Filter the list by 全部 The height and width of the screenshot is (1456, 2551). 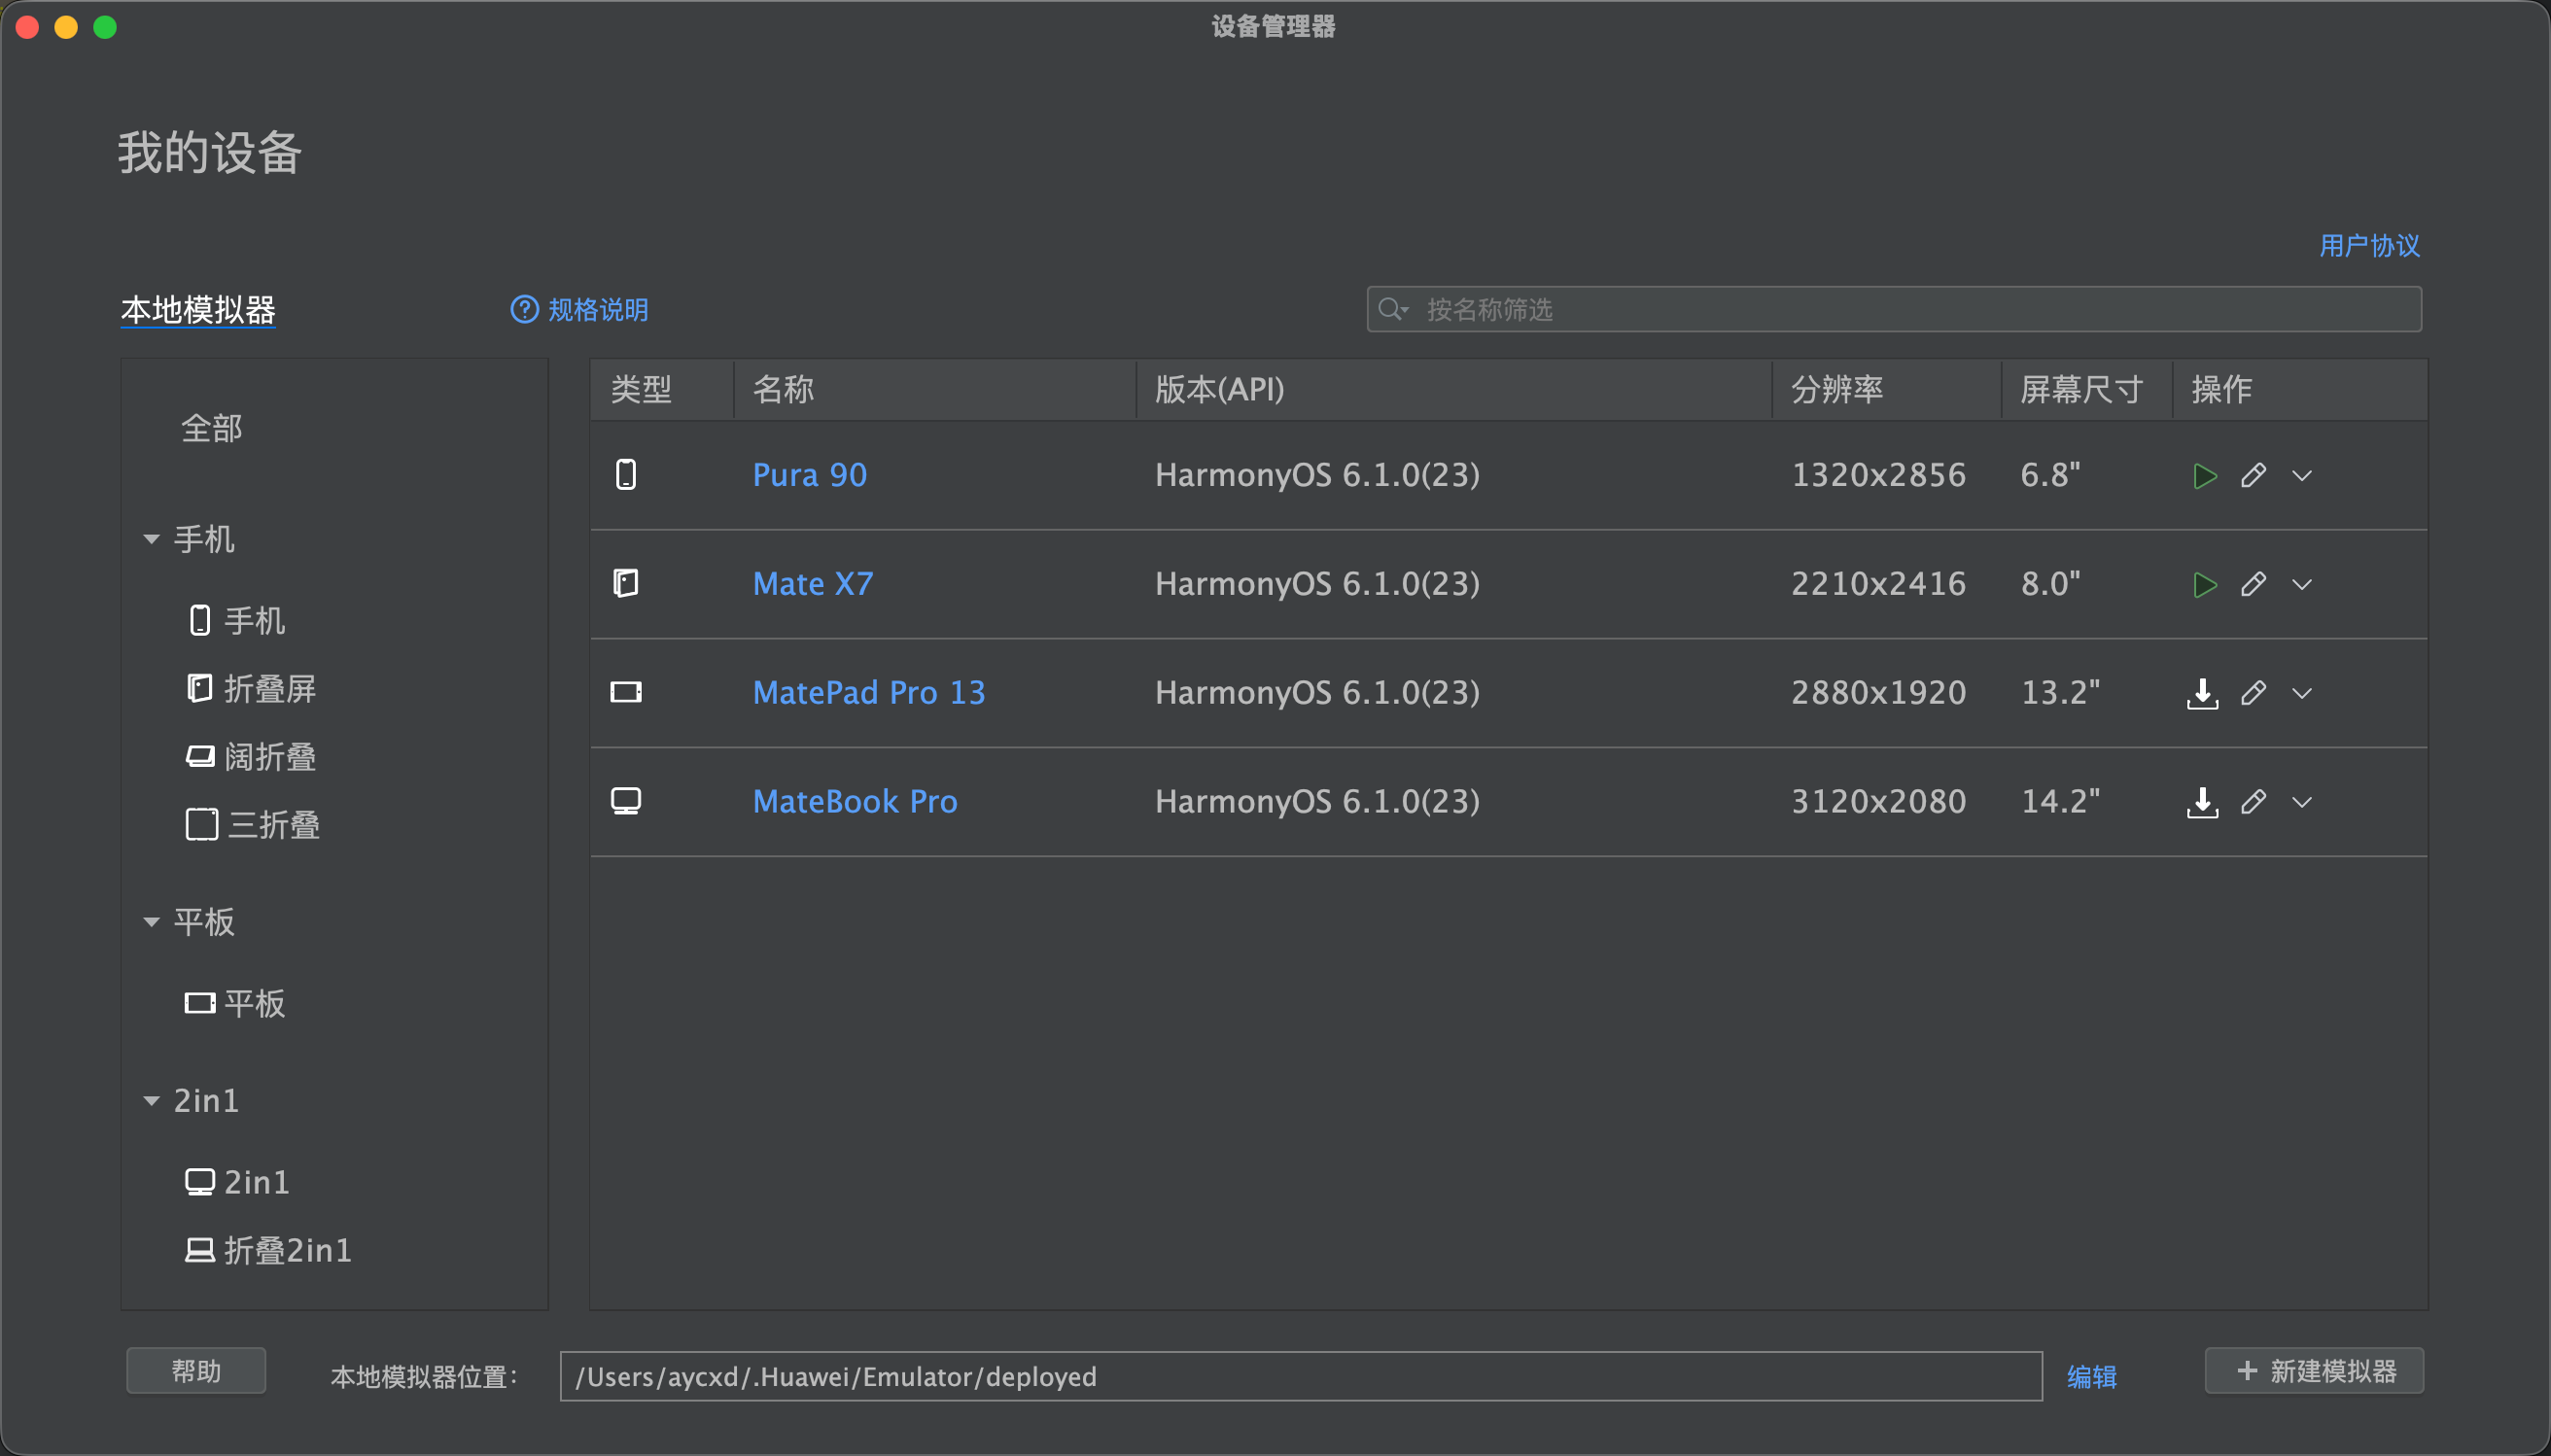click(212, 429)
